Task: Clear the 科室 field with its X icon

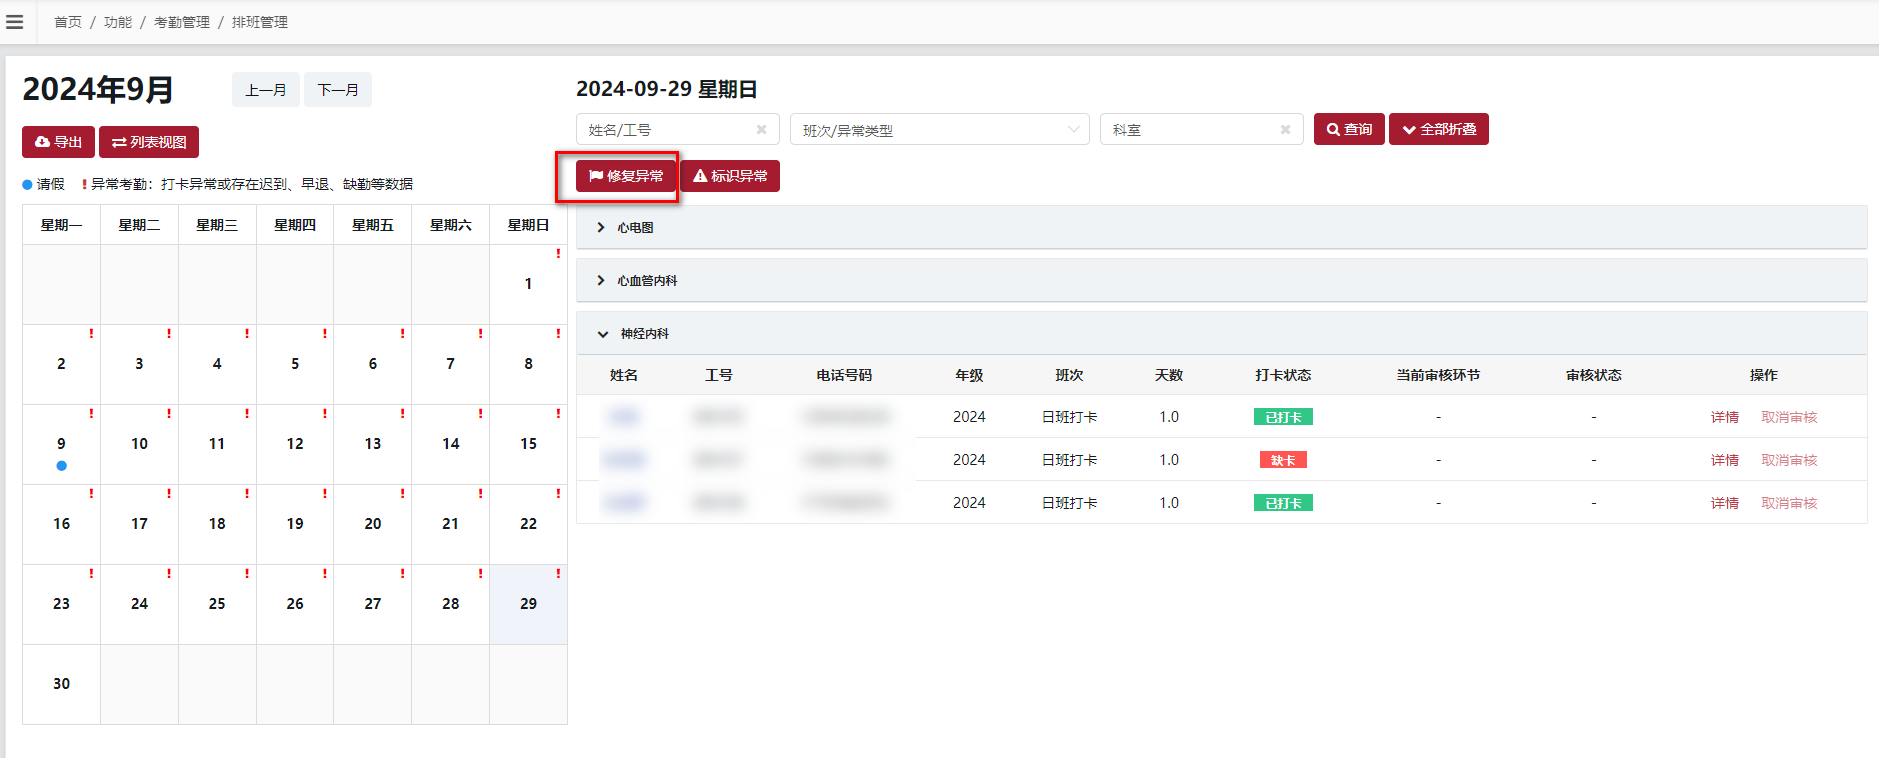Action: (x=1285, y=130)
